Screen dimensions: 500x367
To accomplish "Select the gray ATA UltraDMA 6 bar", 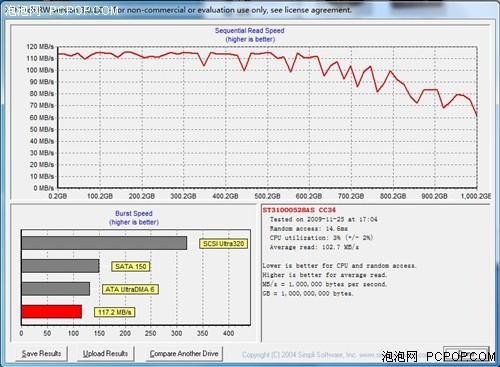I will [56, 289].
